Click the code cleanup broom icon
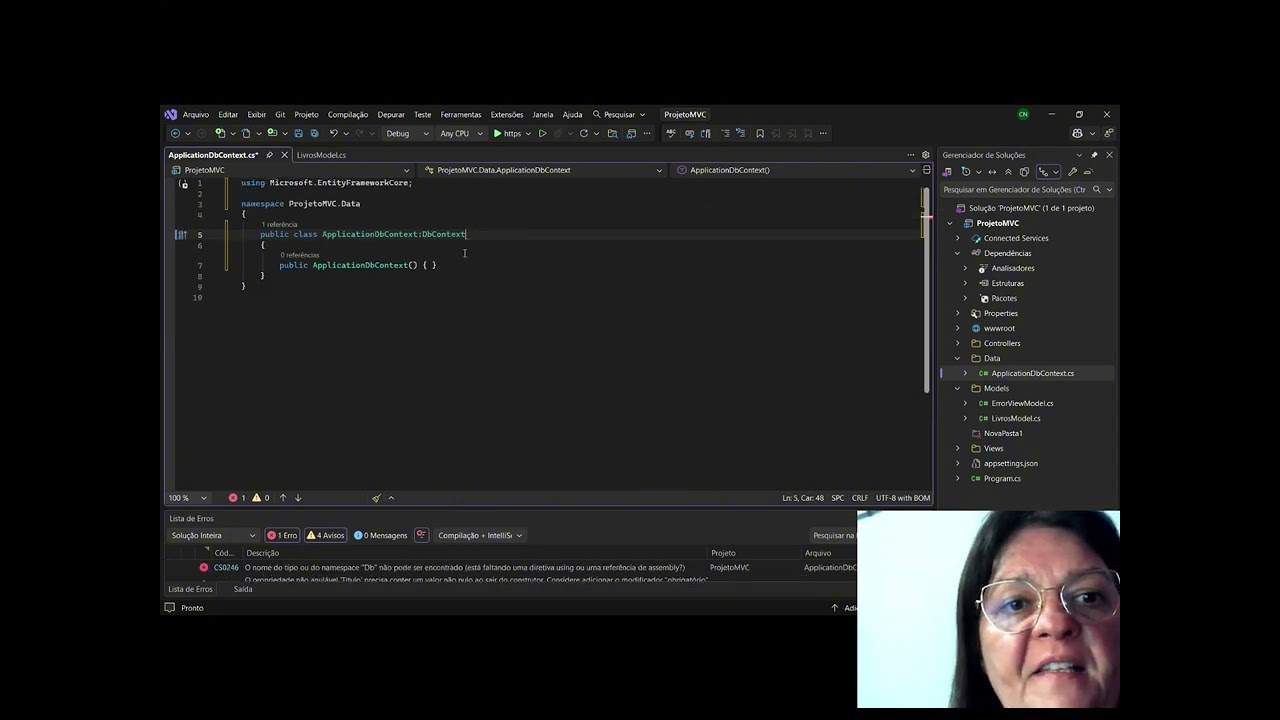Viewport: 1280px width, 720px height. click(x=376, y=497)
